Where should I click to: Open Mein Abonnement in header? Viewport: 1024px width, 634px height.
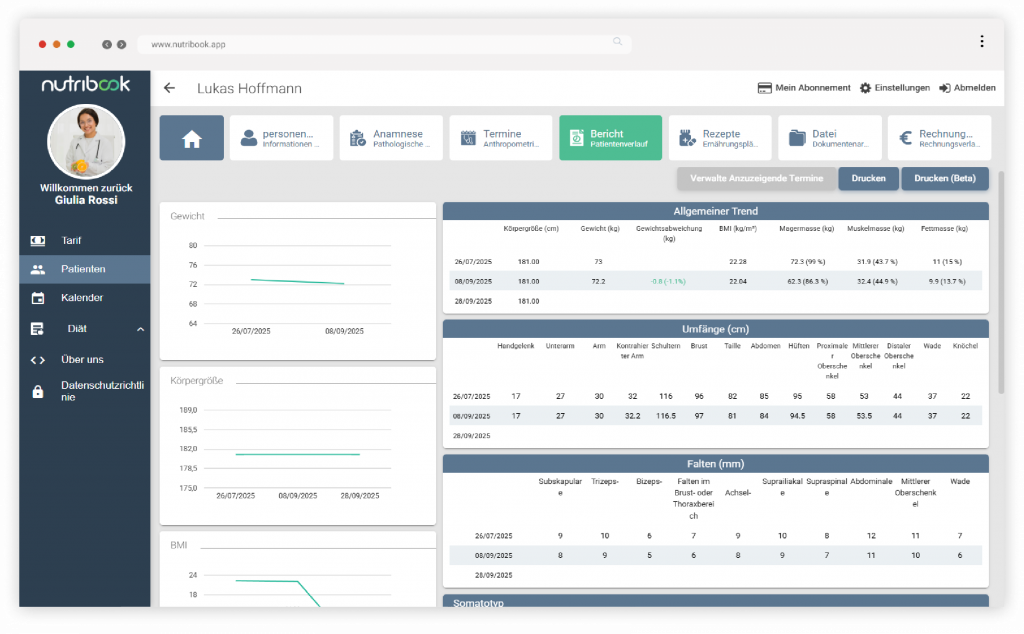804,88
